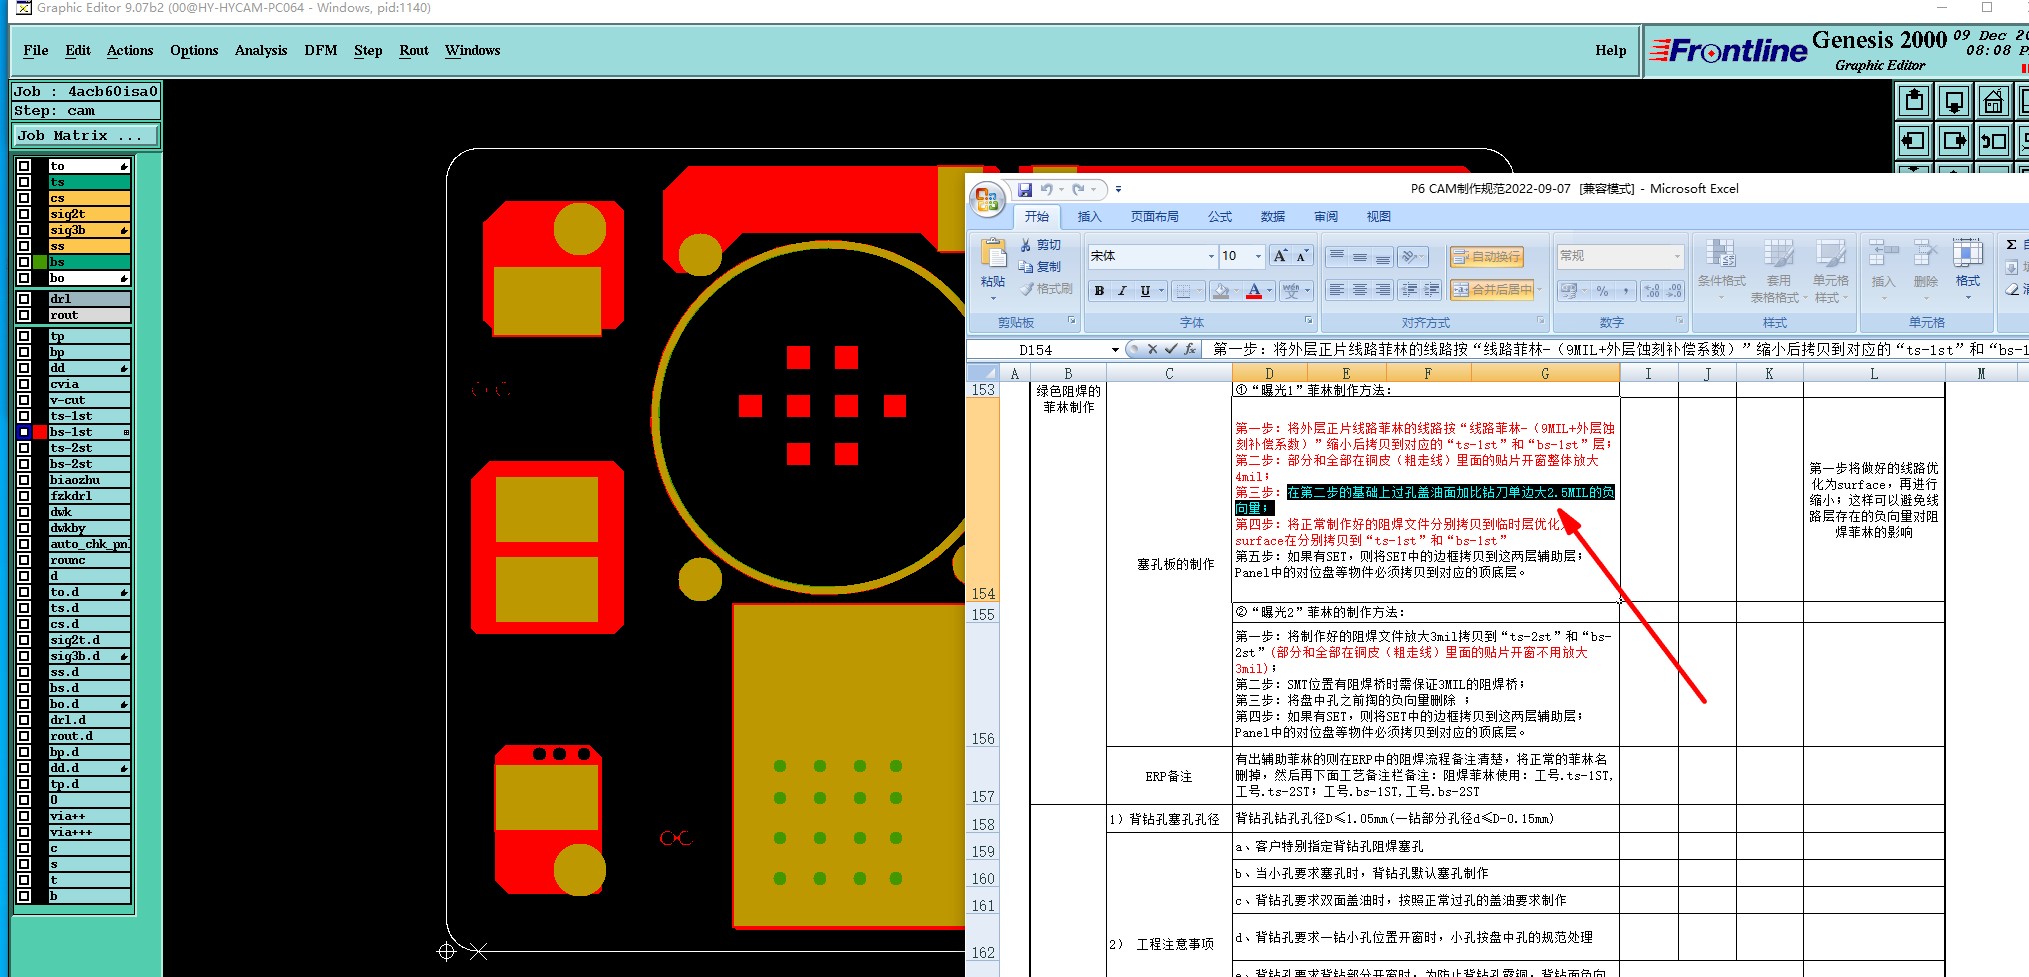Image resolution: width=2029 pixels, height=977 pixels.
Task: Open the DFM menu in Genesis
Action: pos(321,51)
